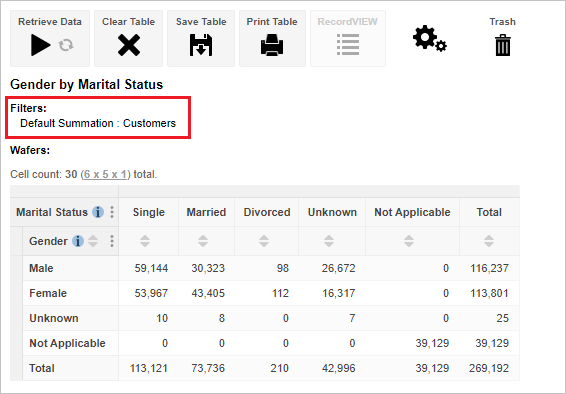
Task: Click cell value 10 in Unknown row
Action: point(162,318)
